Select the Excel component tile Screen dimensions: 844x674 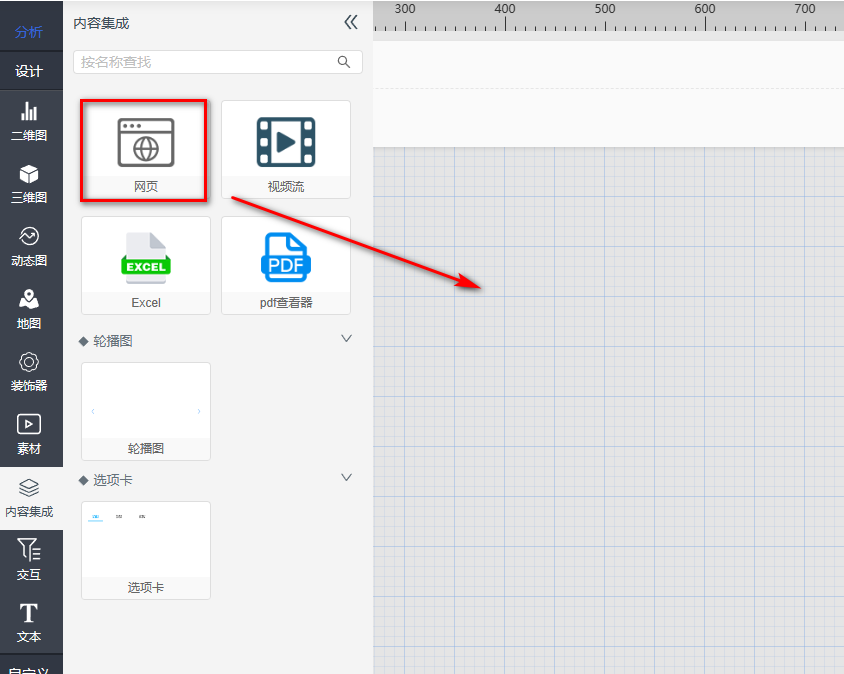[x=146, y=265]
